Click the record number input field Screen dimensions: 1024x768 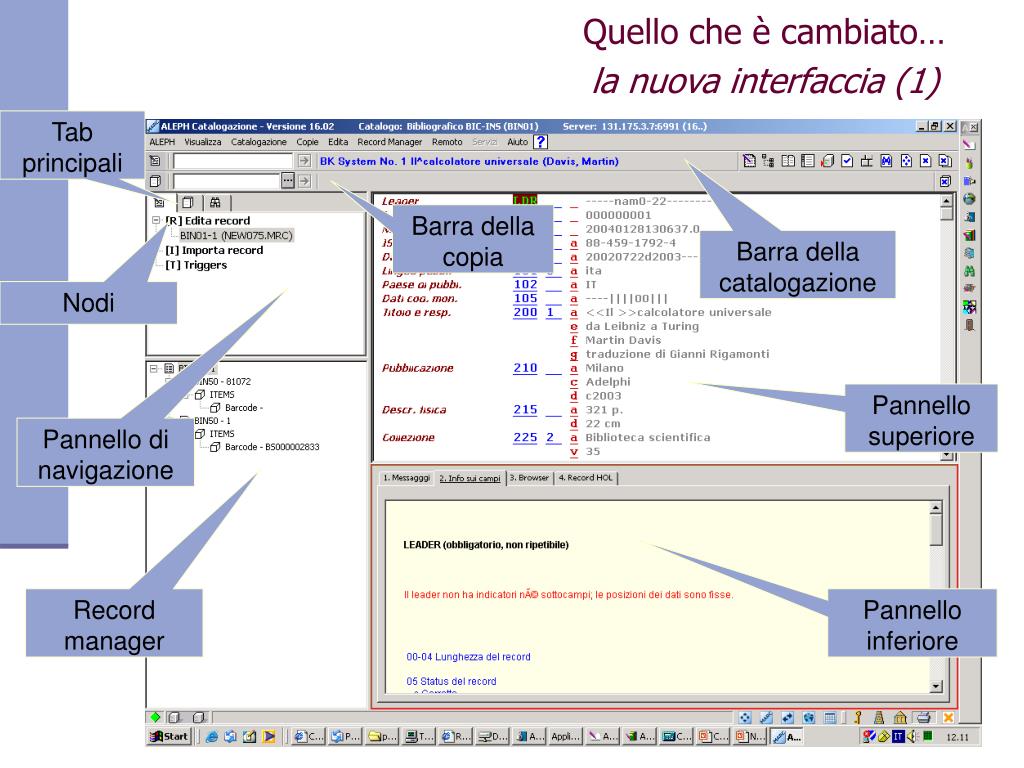(232, 161)
